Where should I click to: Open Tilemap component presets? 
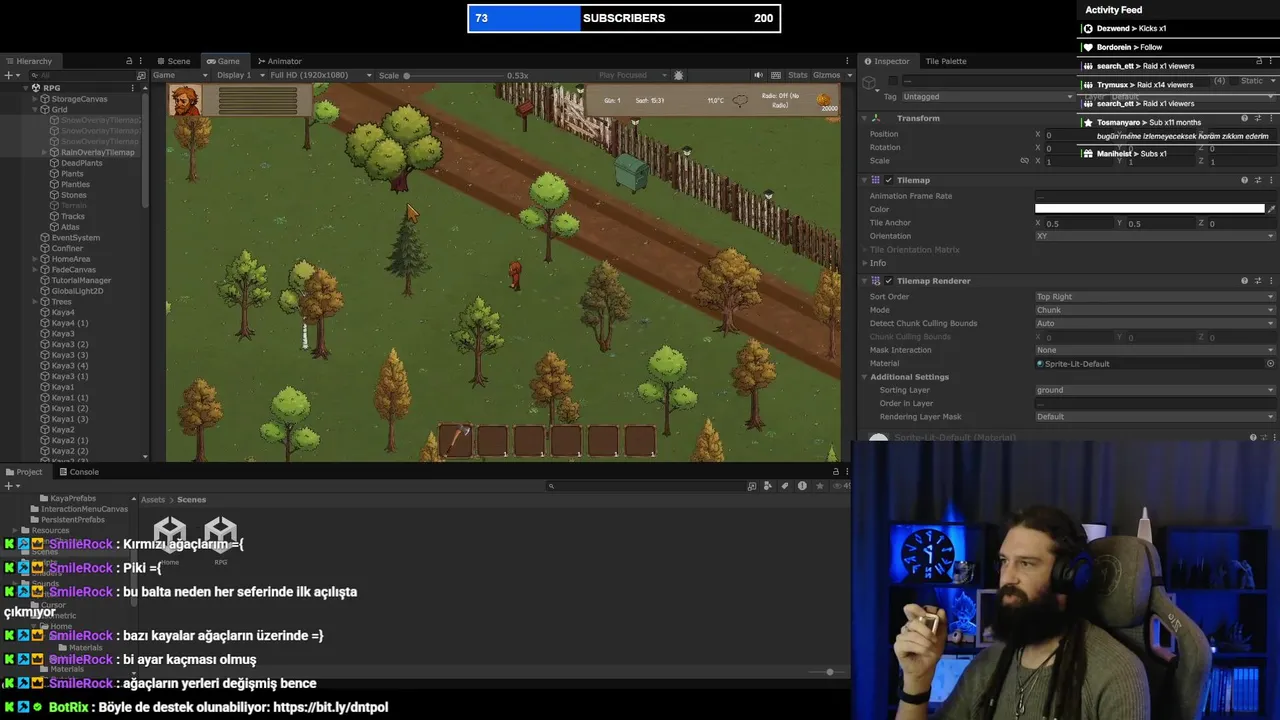pos(1257,180)
